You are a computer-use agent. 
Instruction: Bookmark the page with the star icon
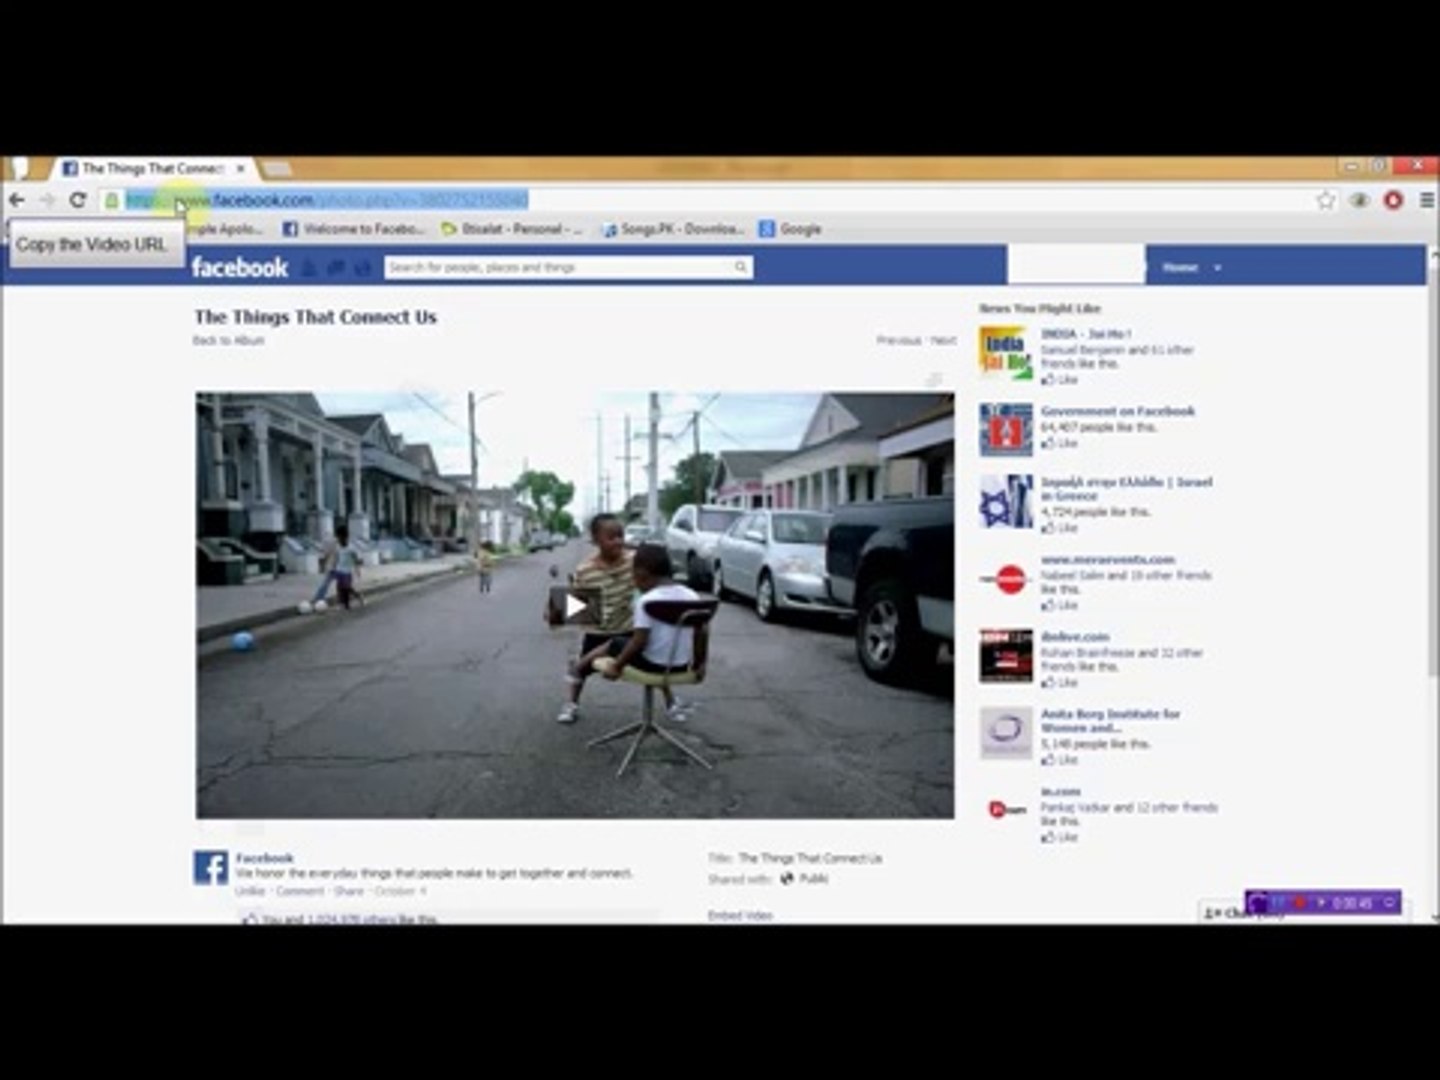(x=1326, y=200)
